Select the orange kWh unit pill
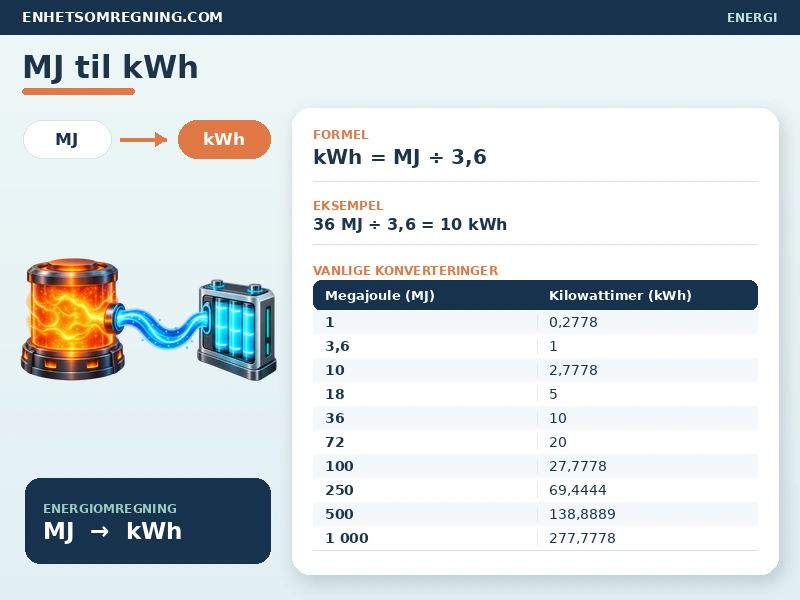The width and height of the screenshot is (800, 600). point(224,139)
